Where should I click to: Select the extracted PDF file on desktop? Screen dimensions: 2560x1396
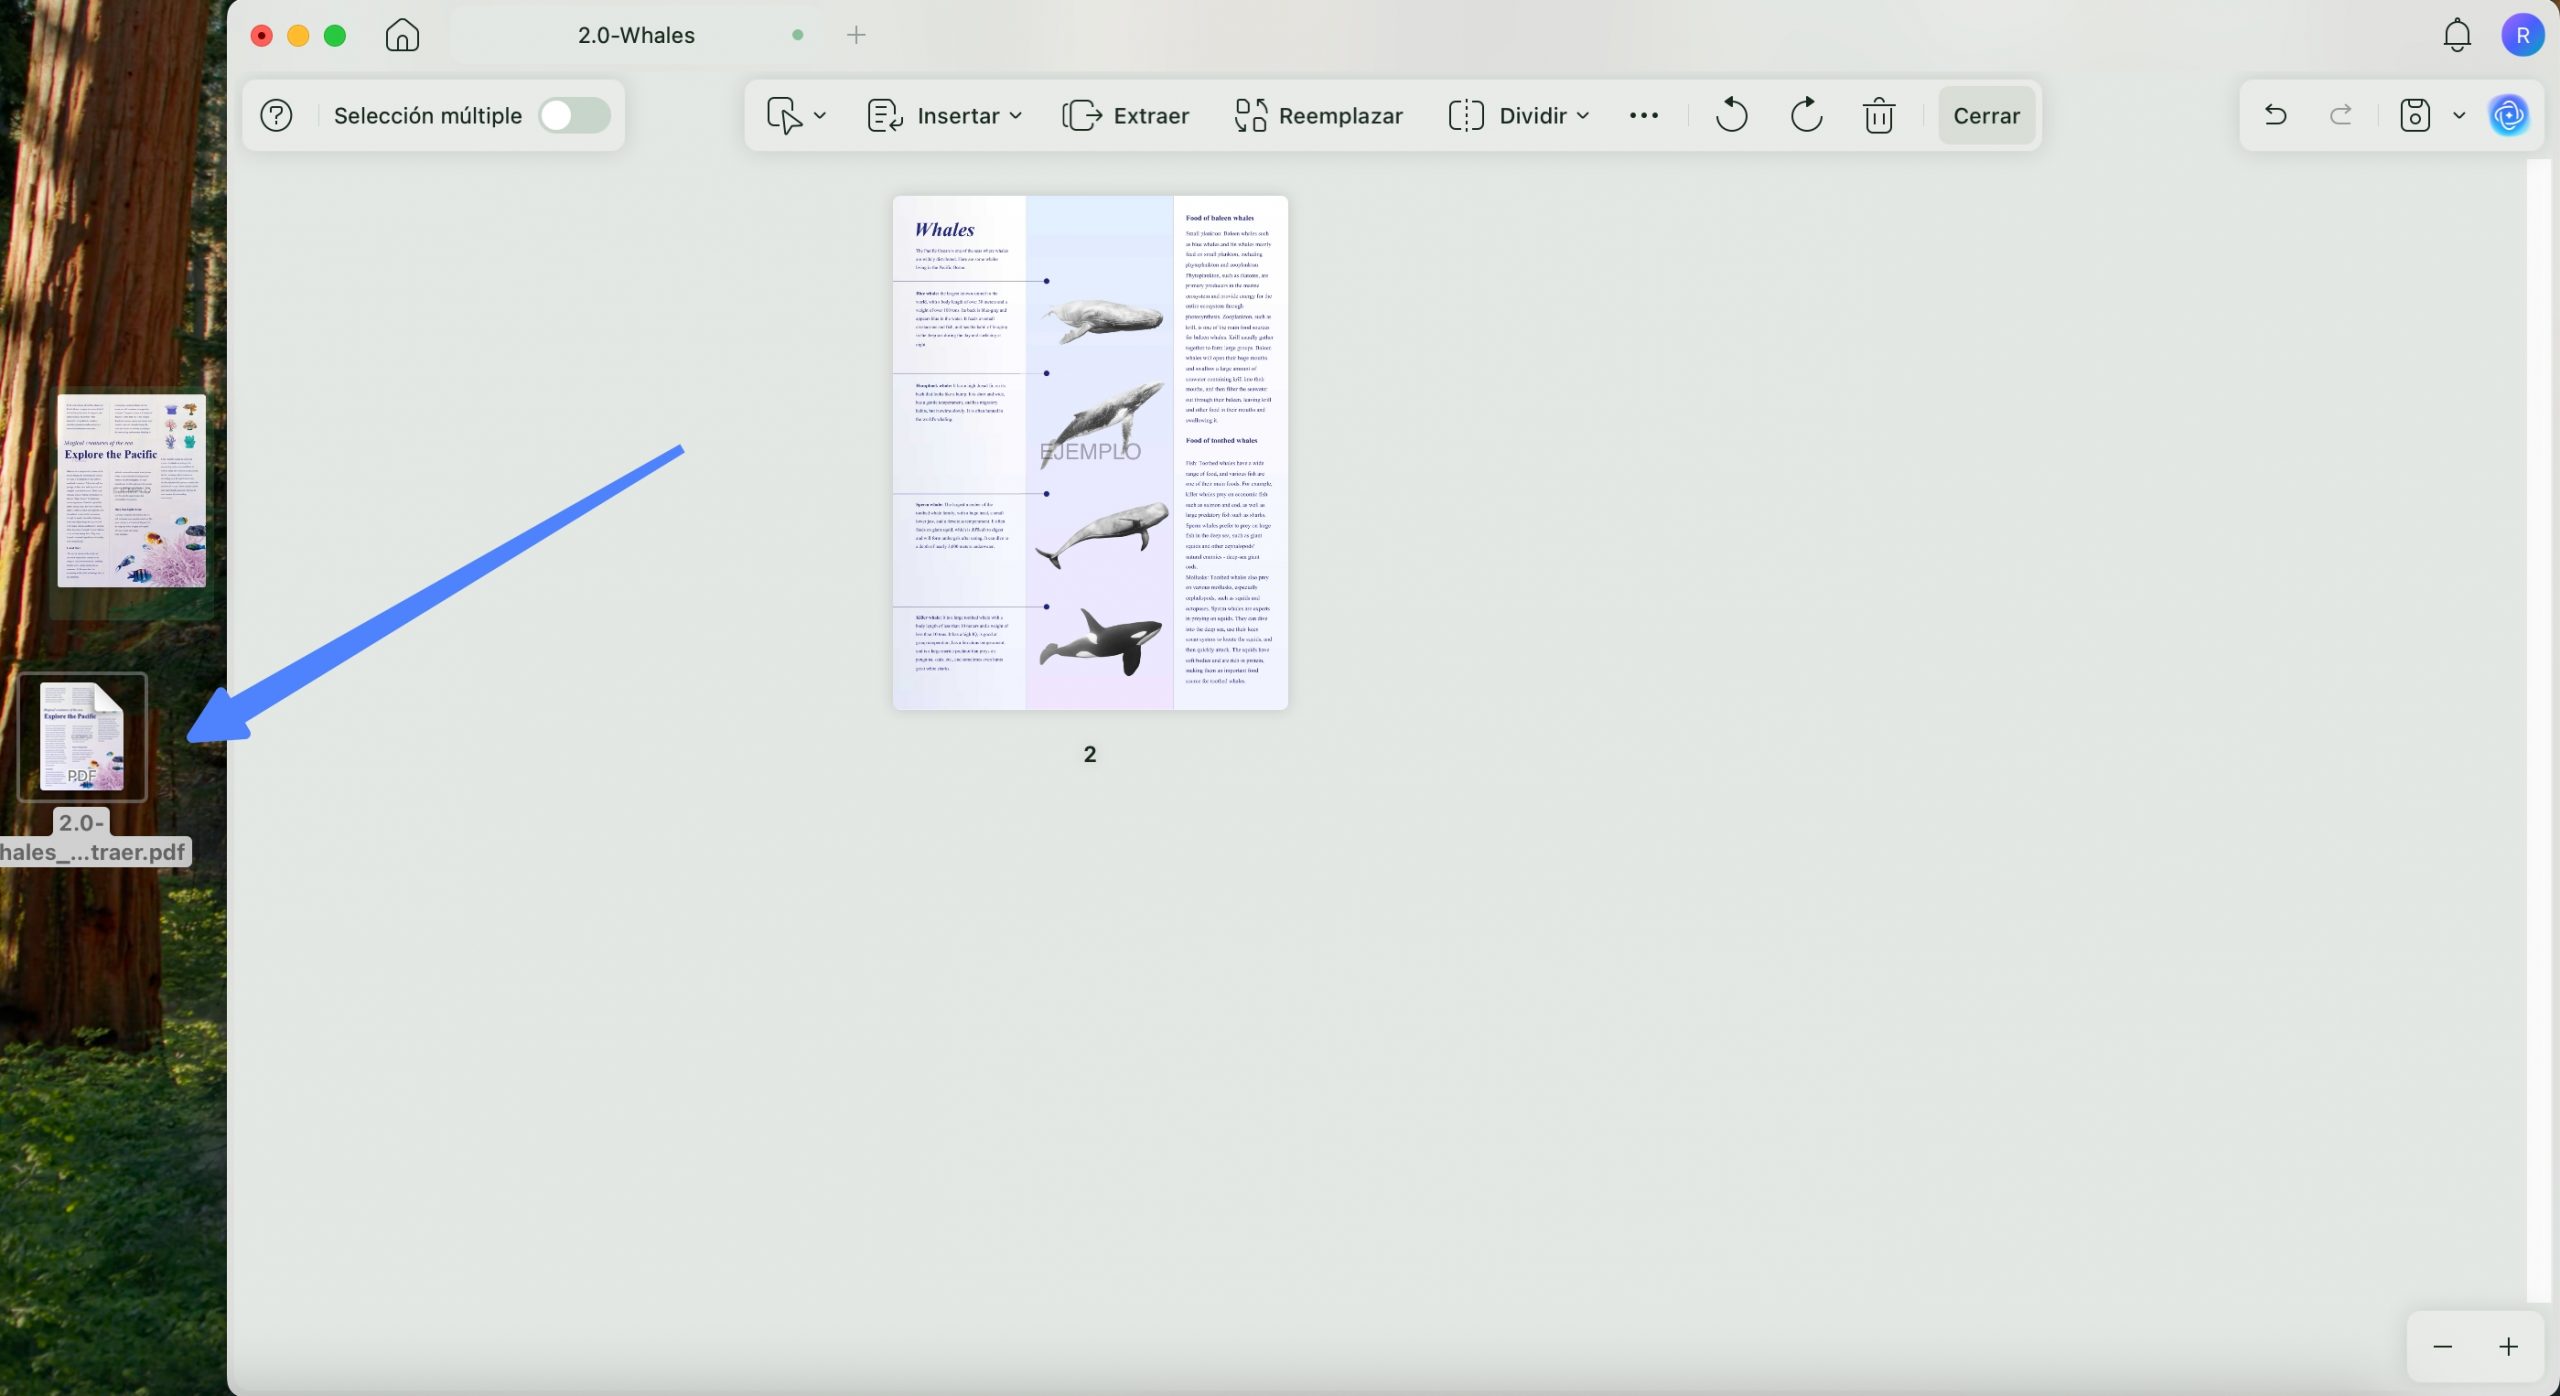tap(82, 737)
